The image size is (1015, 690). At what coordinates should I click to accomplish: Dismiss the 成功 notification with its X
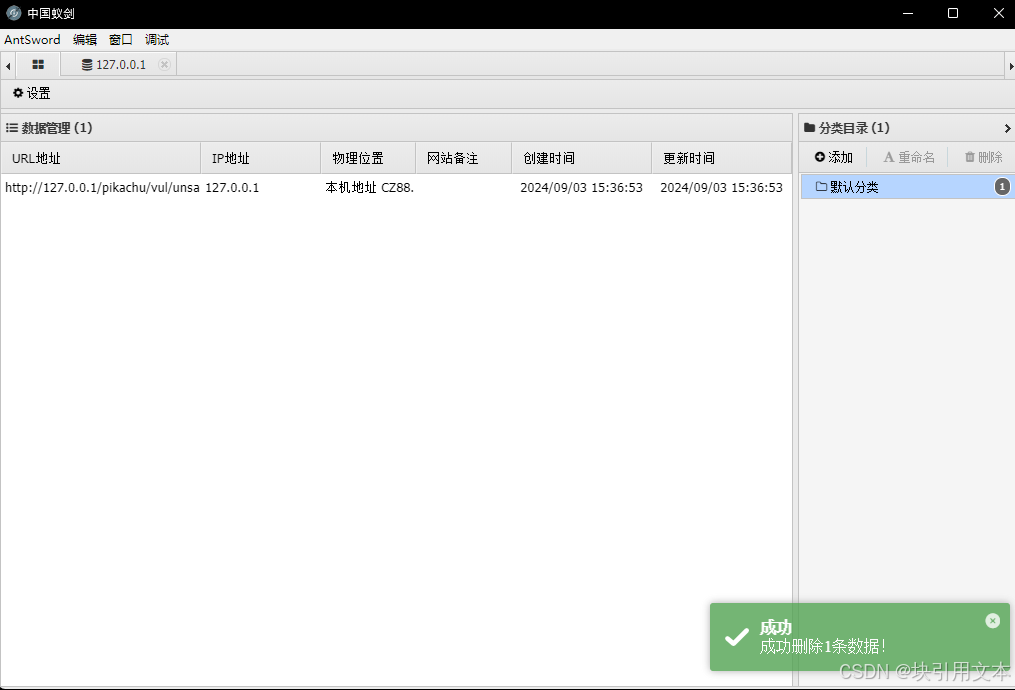tap(992, 621)
